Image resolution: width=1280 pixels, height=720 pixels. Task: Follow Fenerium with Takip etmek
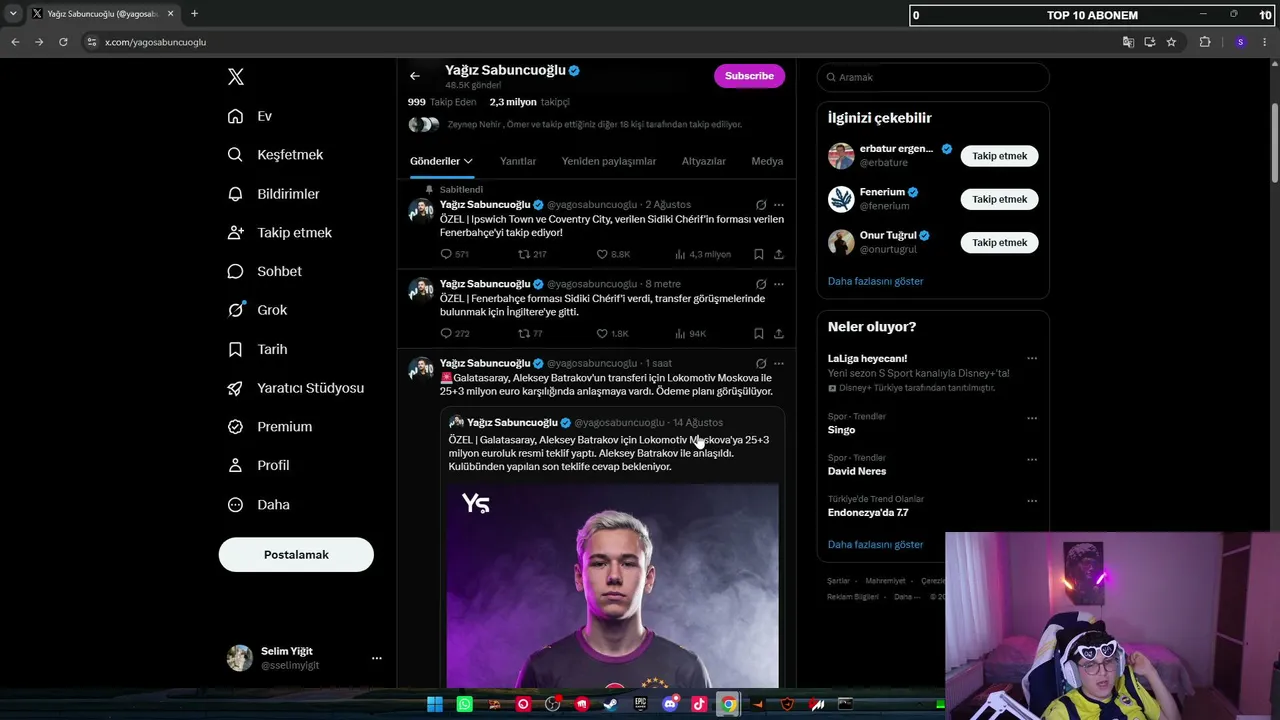point(999,199)
